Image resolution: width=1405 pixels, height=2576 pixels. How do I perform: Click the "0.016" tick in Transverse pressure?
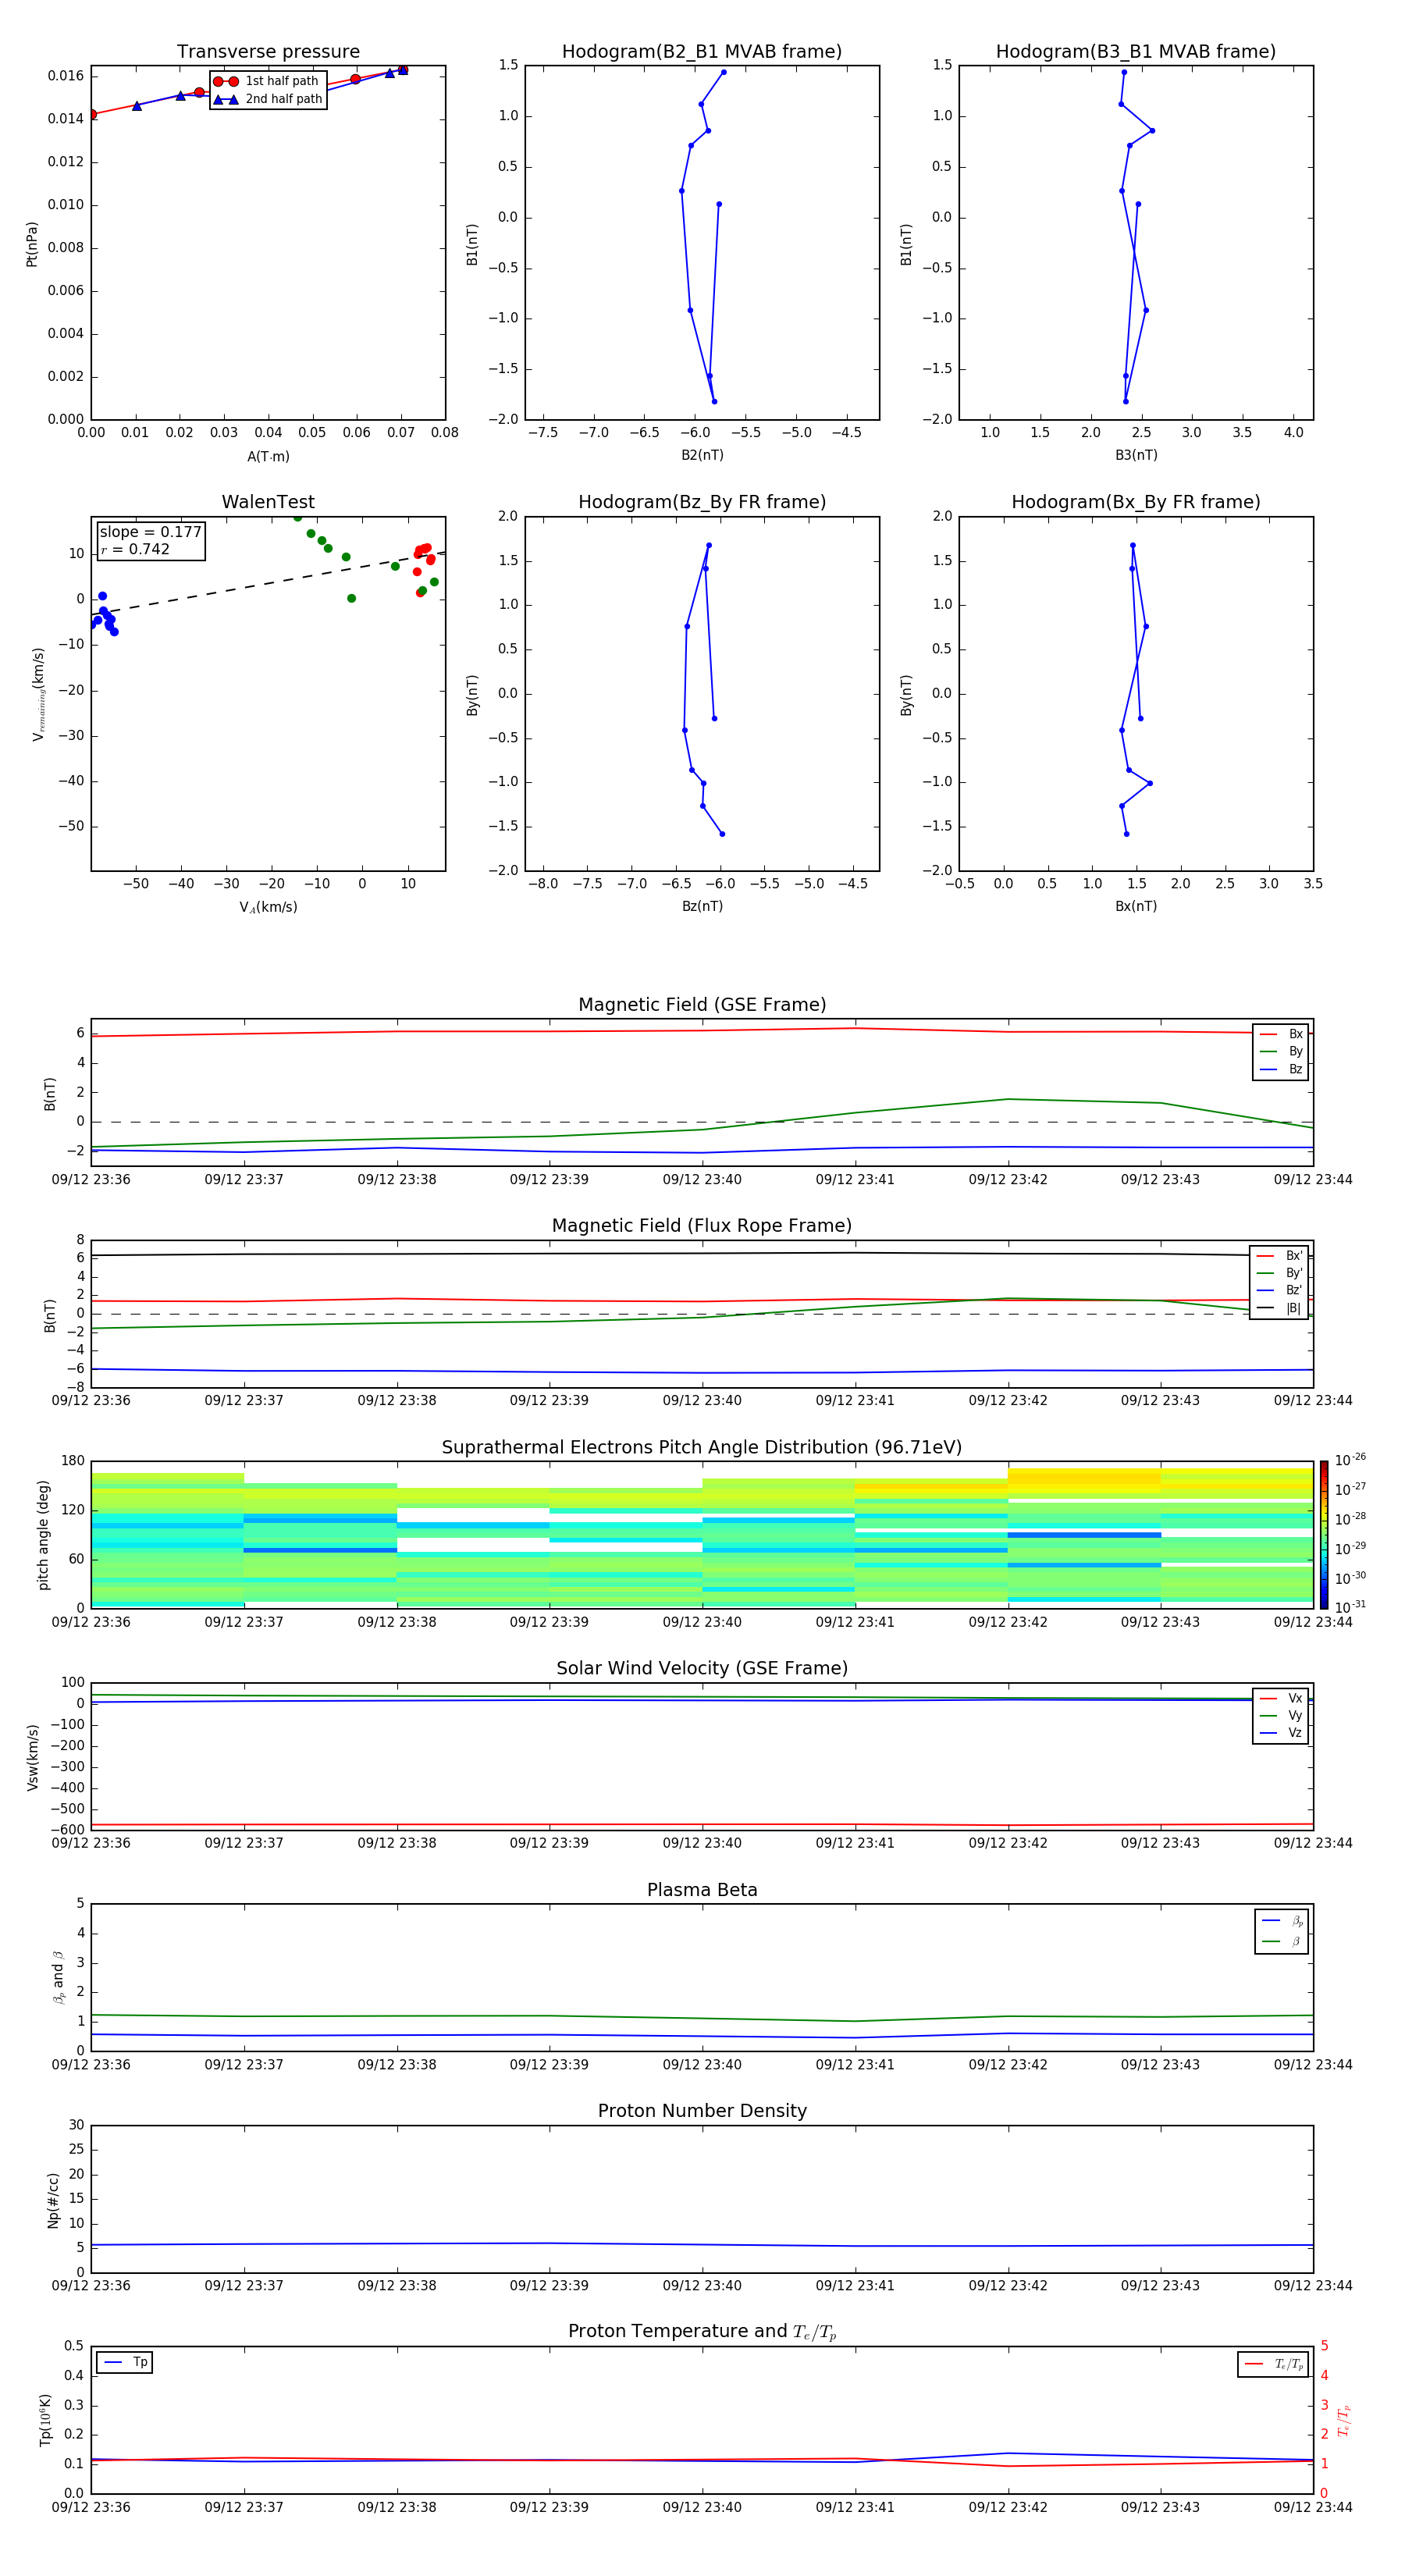tap(66, 76)
